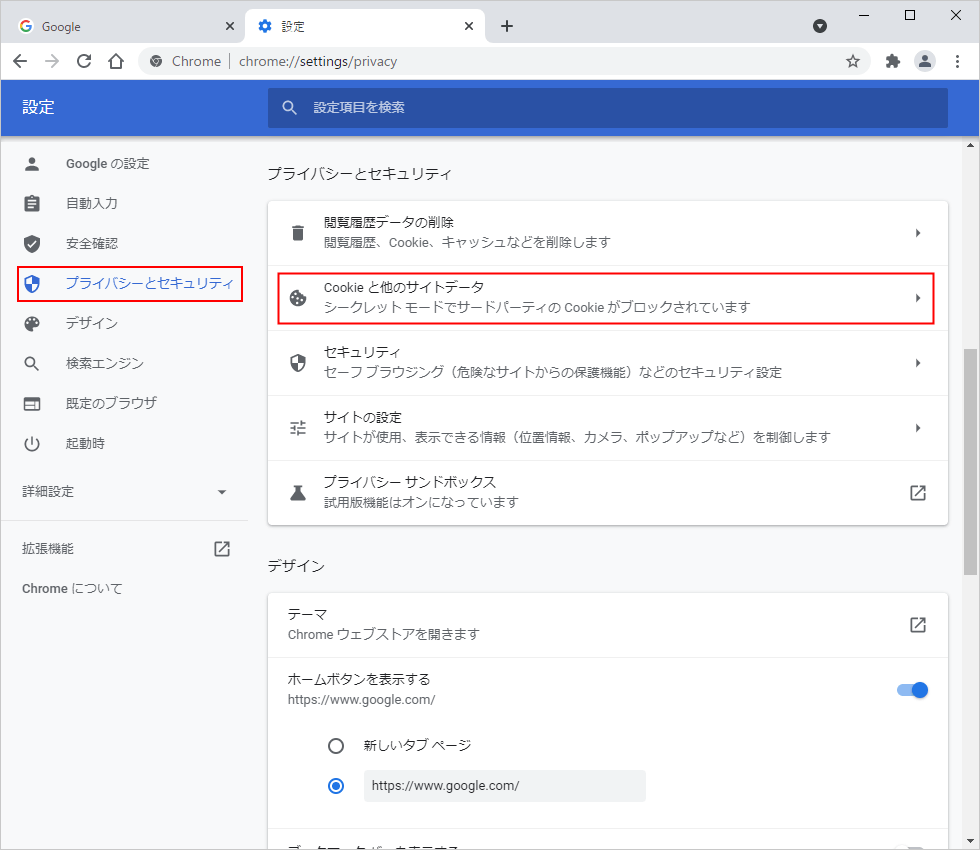
Task: Open サイトの設定 via its right arrow
Action: click(918, 428)
